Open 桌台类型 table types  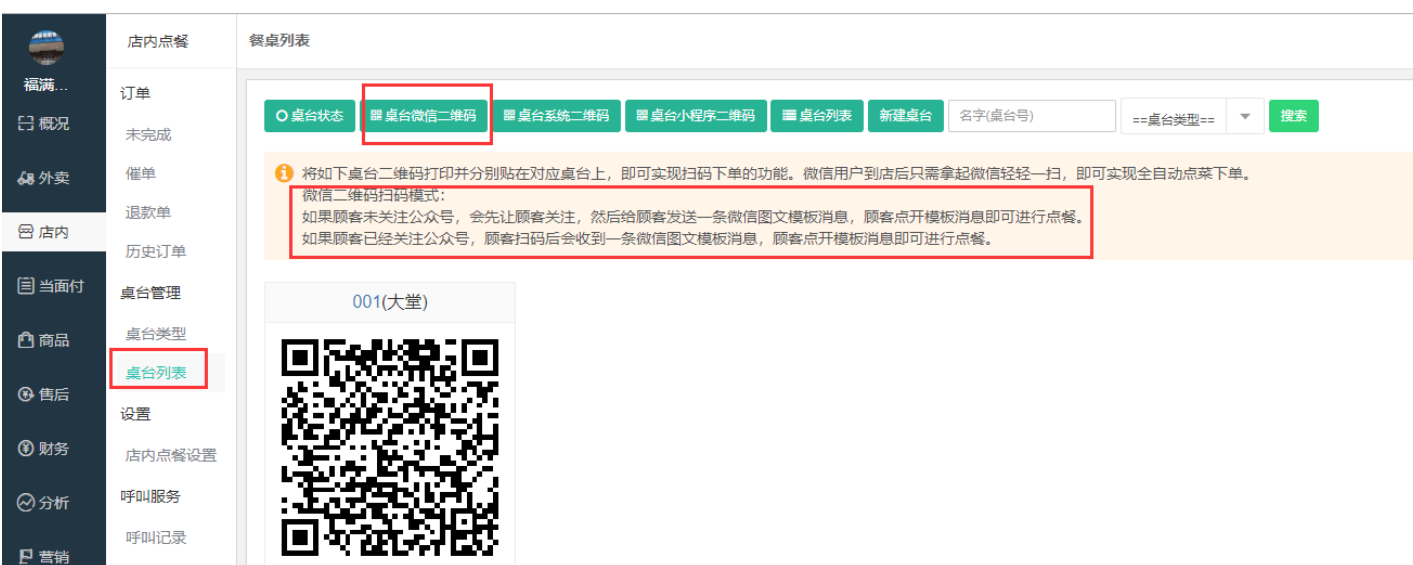point(155,333)
